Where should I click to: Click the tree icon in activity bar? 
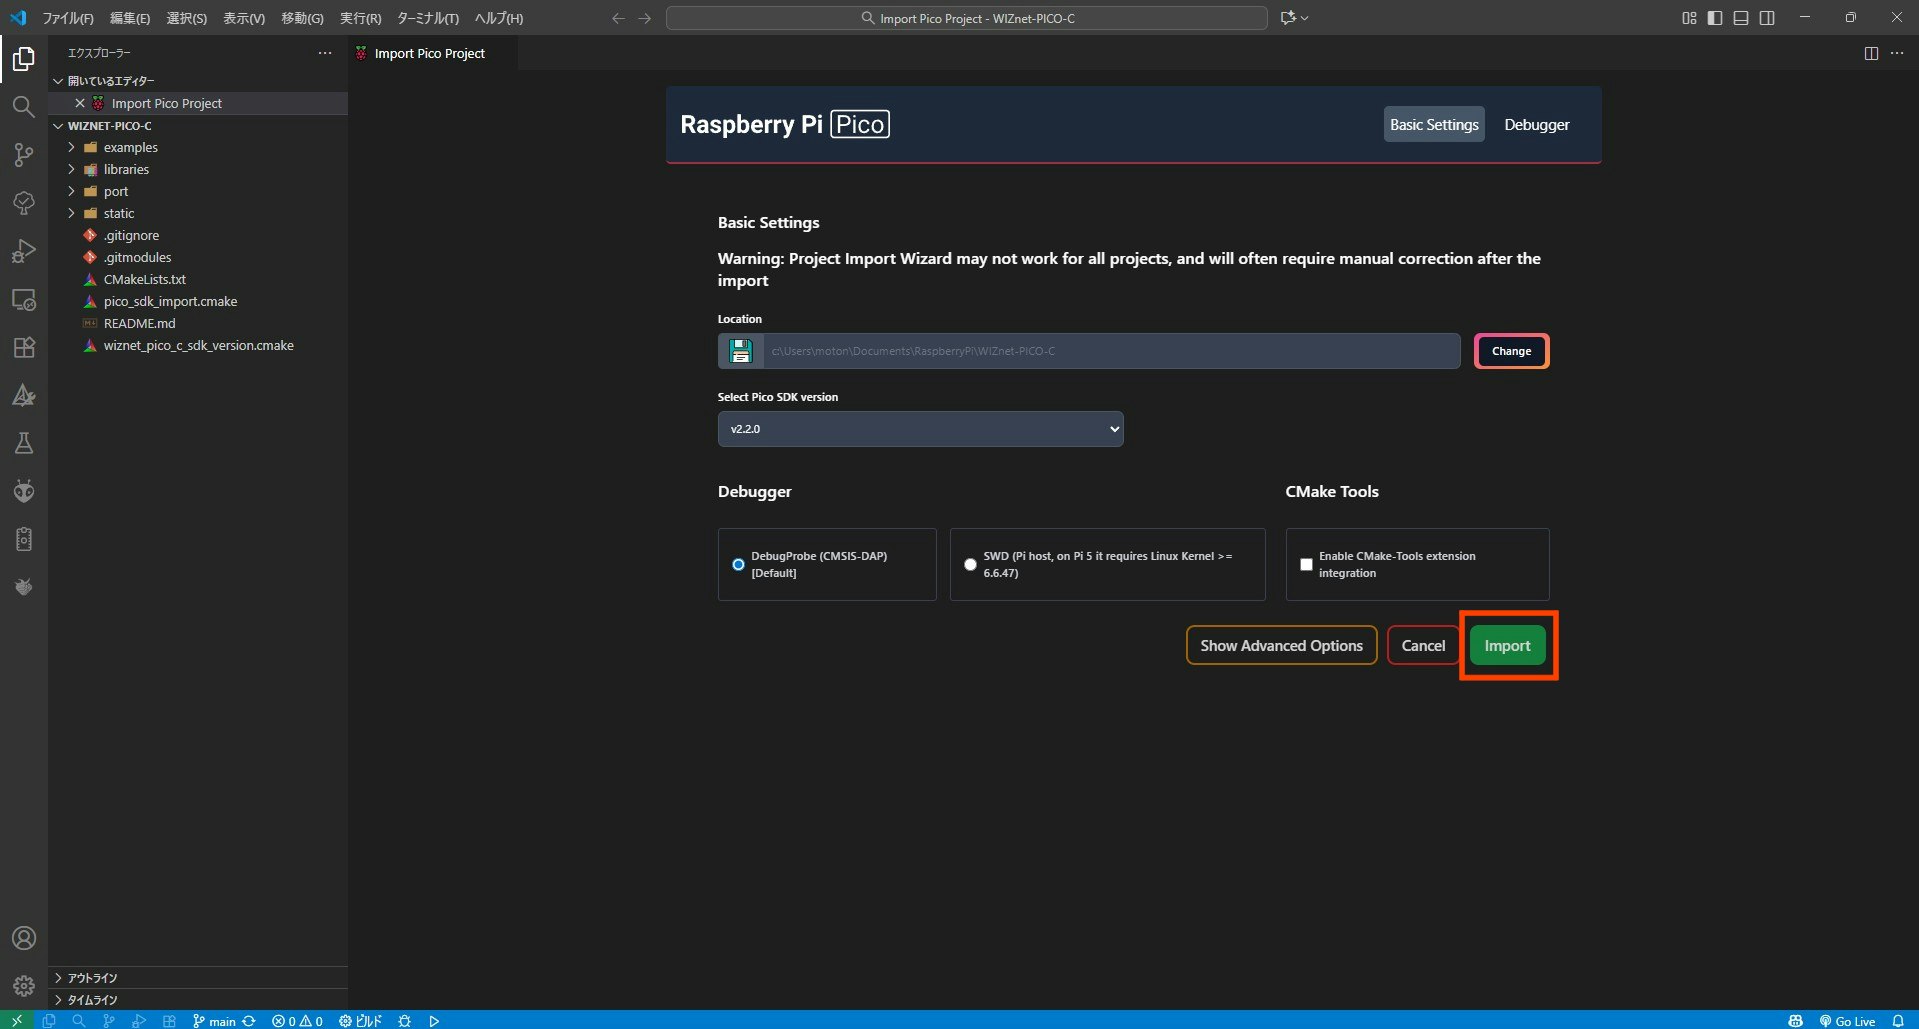(24, 203)
